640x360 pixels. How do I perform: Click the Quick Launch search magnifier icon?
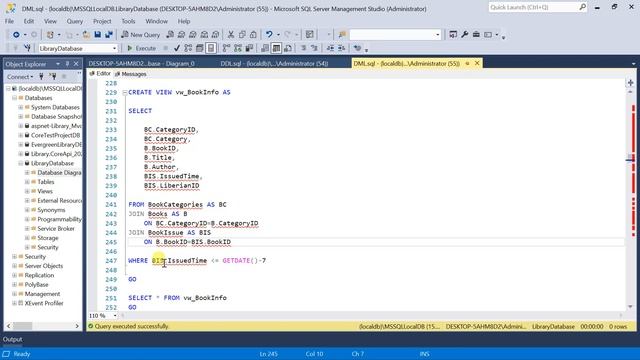click(582, 7)
